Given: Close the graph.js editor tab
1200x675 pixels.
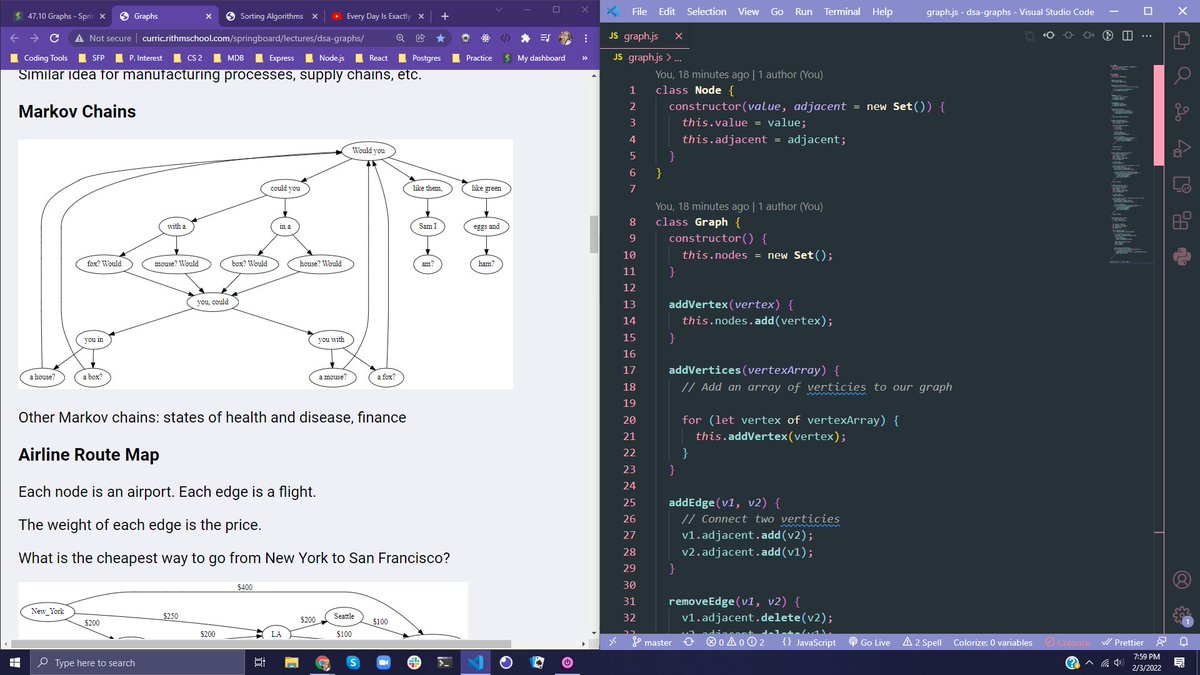Looking at the screenshot, I should [679, 36].
